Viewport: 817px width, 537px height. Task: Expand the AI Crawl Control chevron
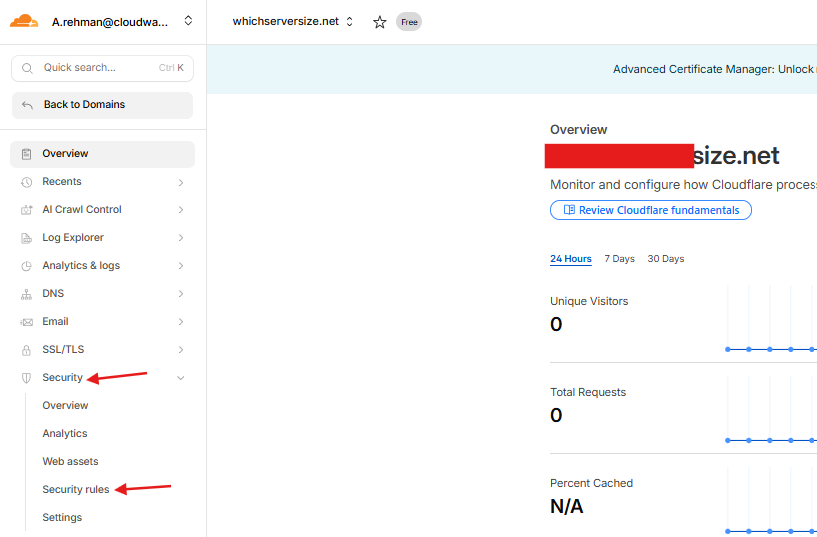coord(181,210)
